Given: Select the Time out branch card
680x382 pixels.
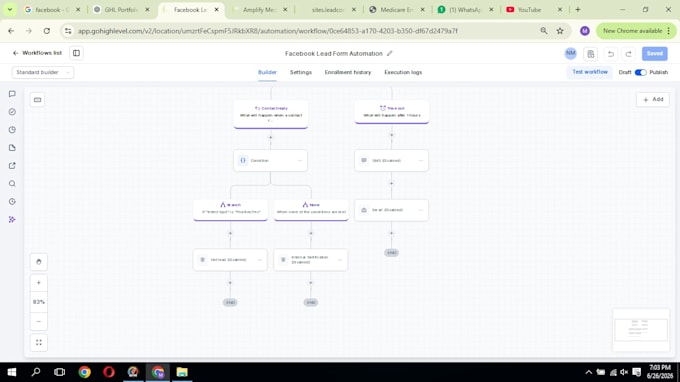Looking at the screenshot, I should 392,111.
